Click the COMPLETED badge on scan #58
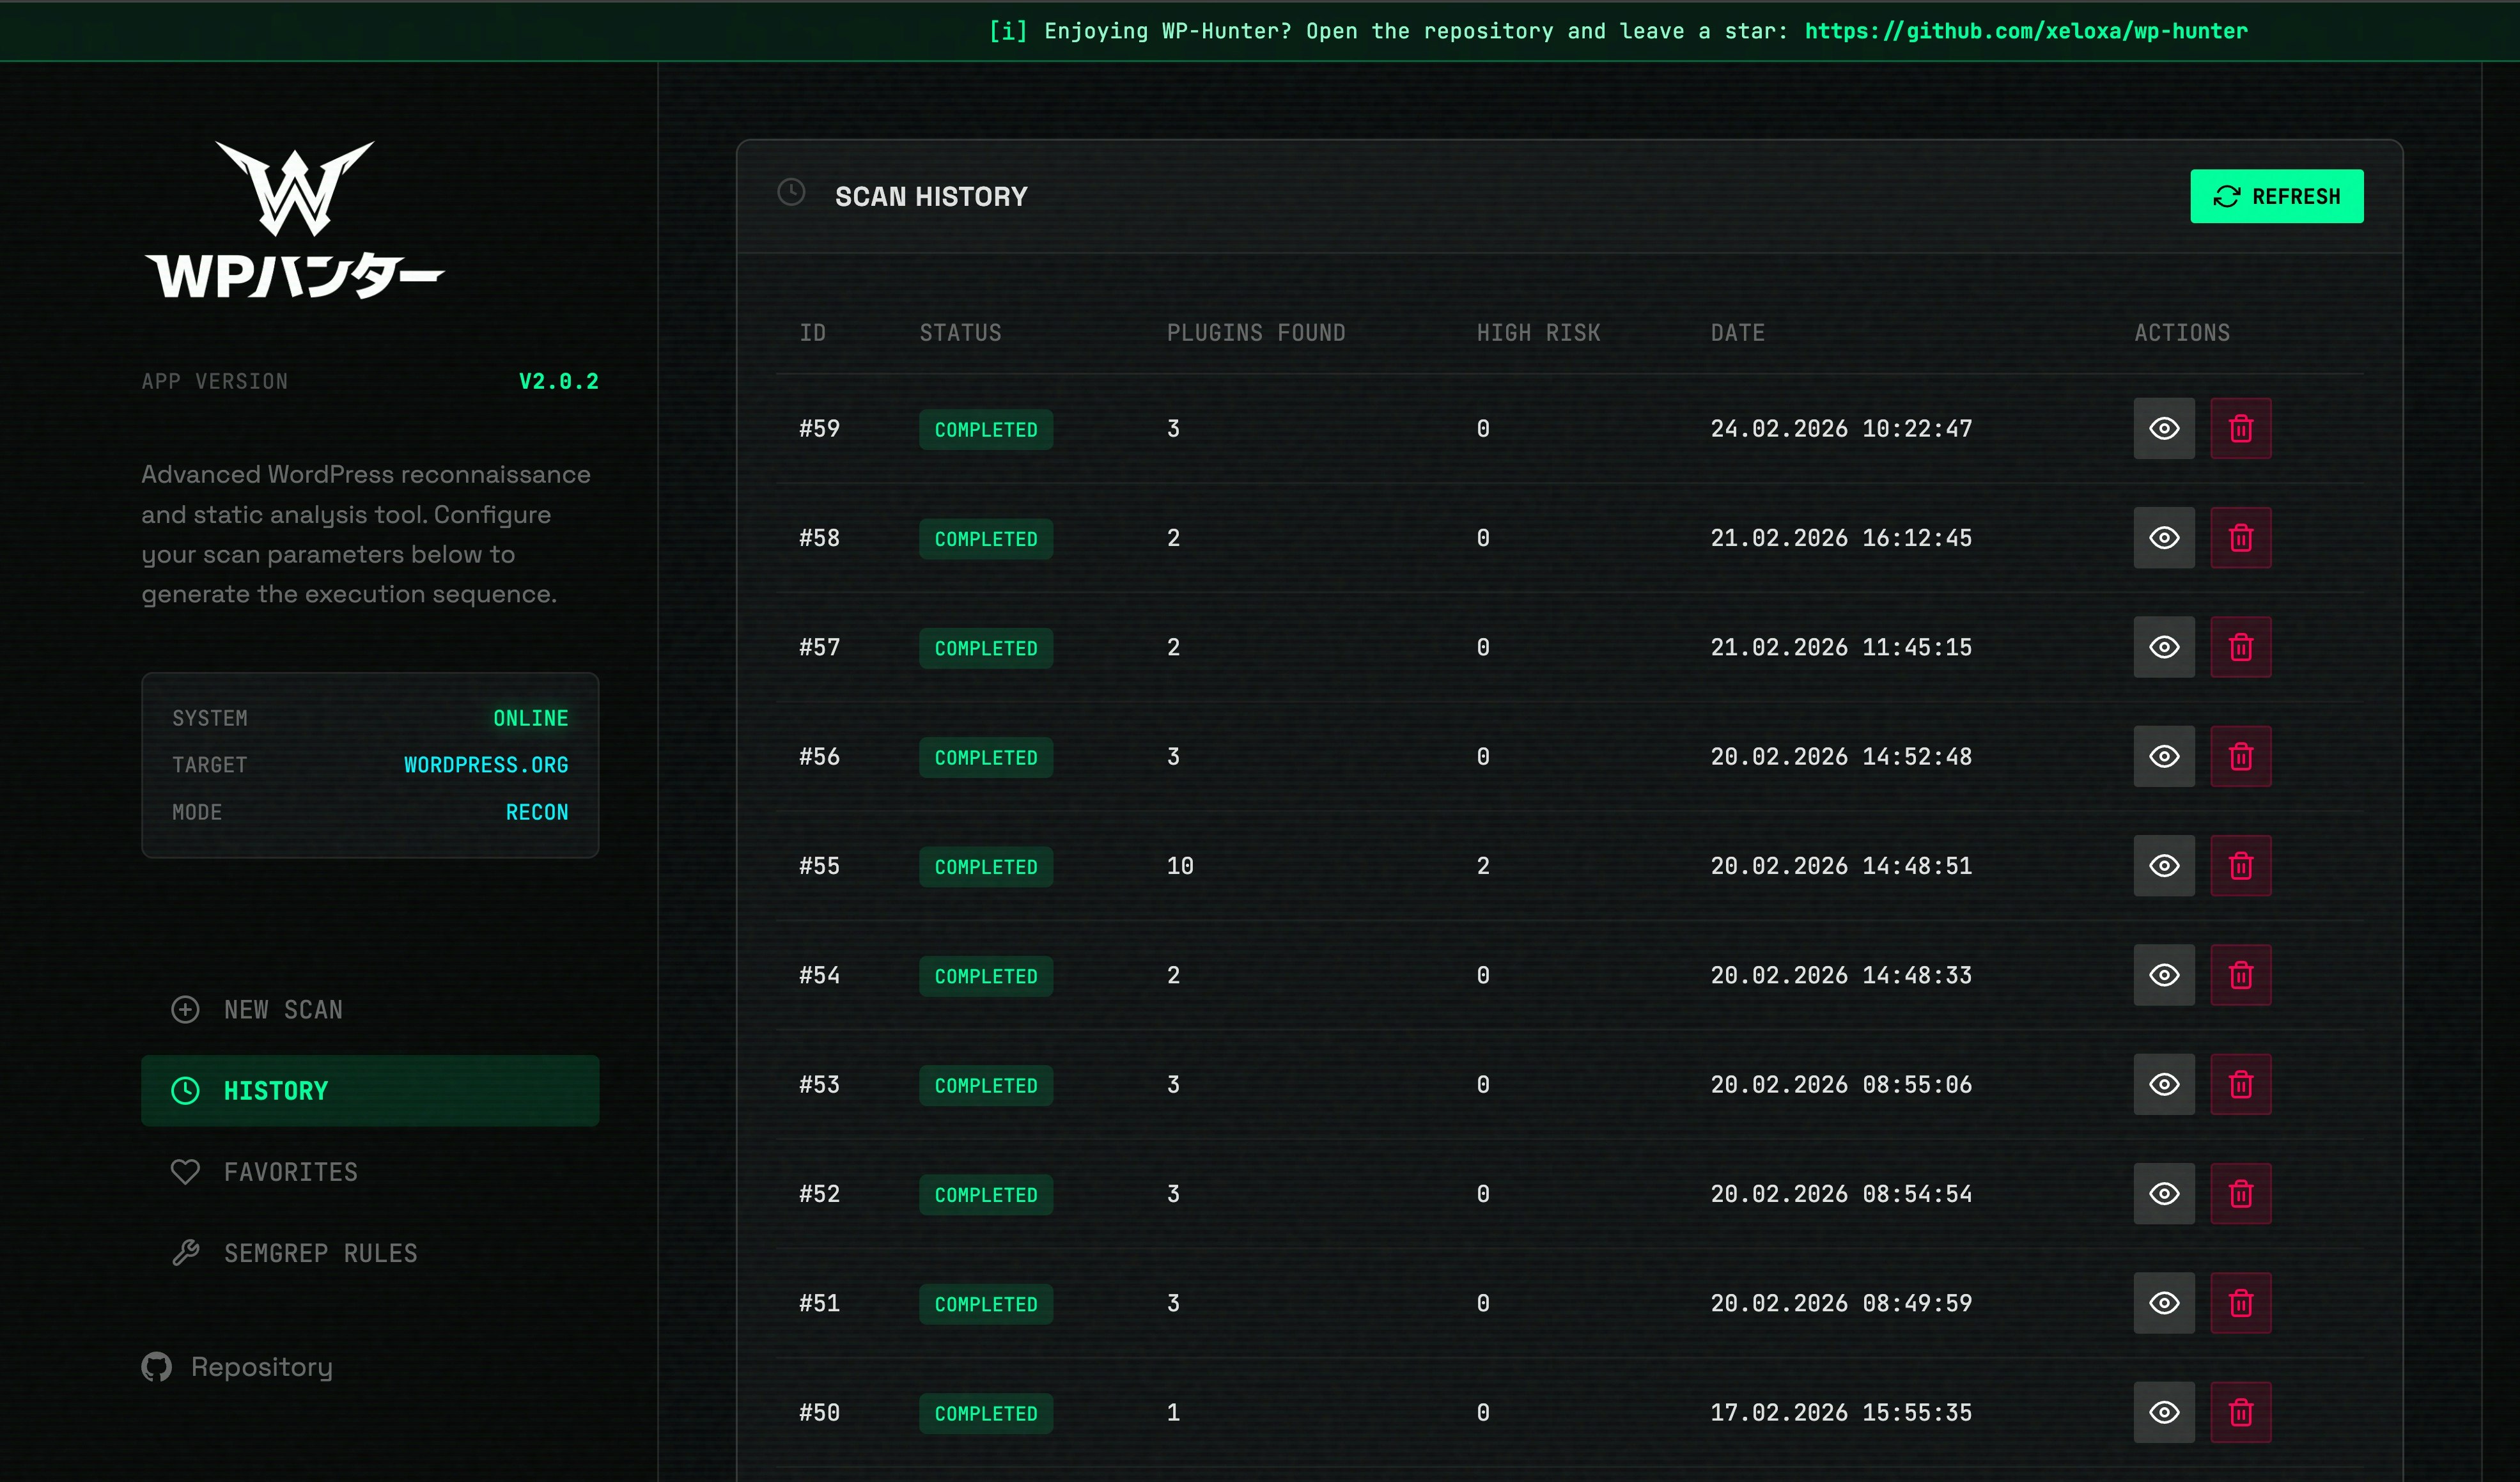The height and width of the screenshot is (1482, 2520). click(985, 538)
